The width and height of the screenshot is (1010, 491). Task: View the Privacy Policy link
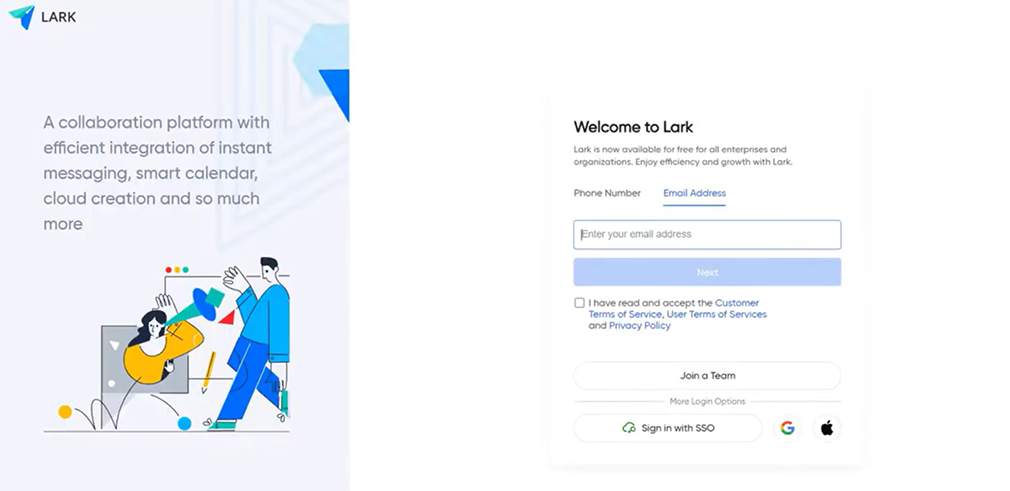click(640, 326)
